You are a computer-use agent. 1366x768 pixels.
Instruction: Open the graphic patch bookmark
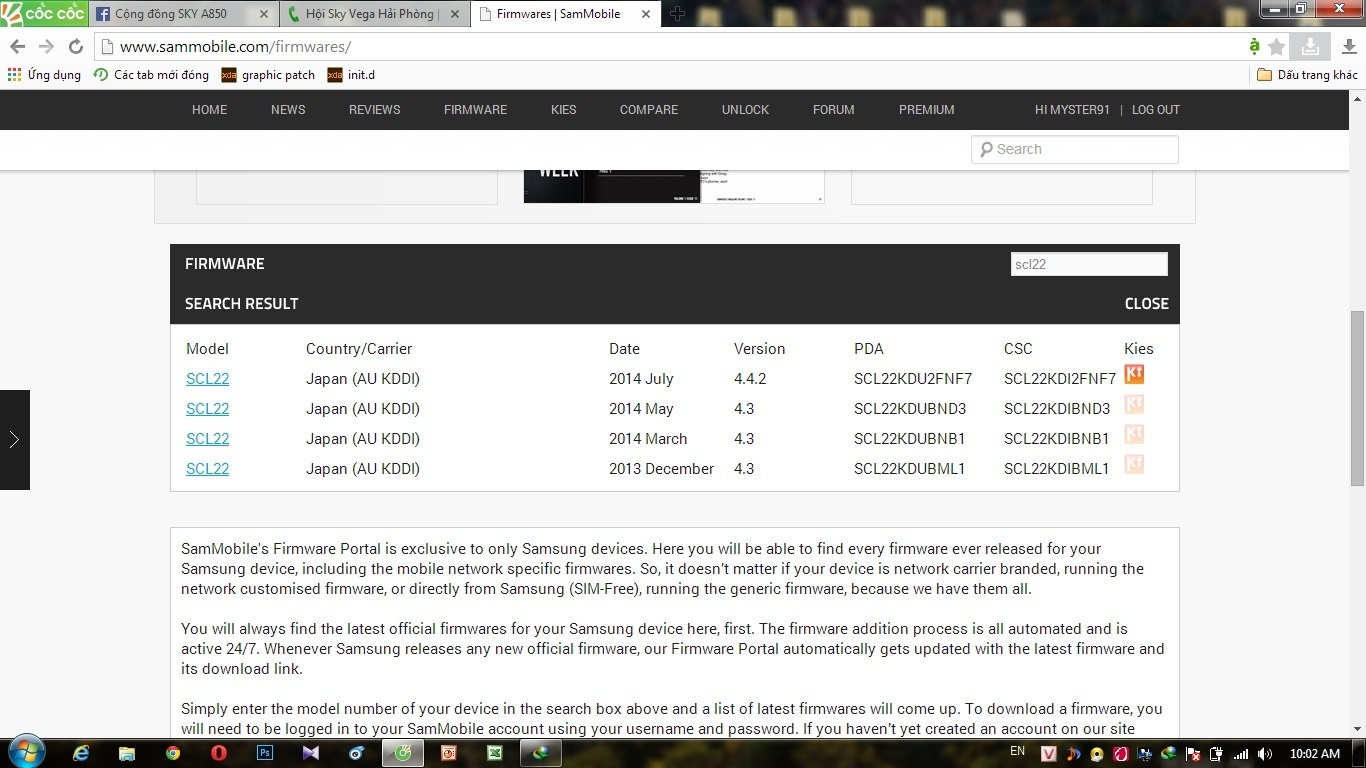(x=268, y=75)
